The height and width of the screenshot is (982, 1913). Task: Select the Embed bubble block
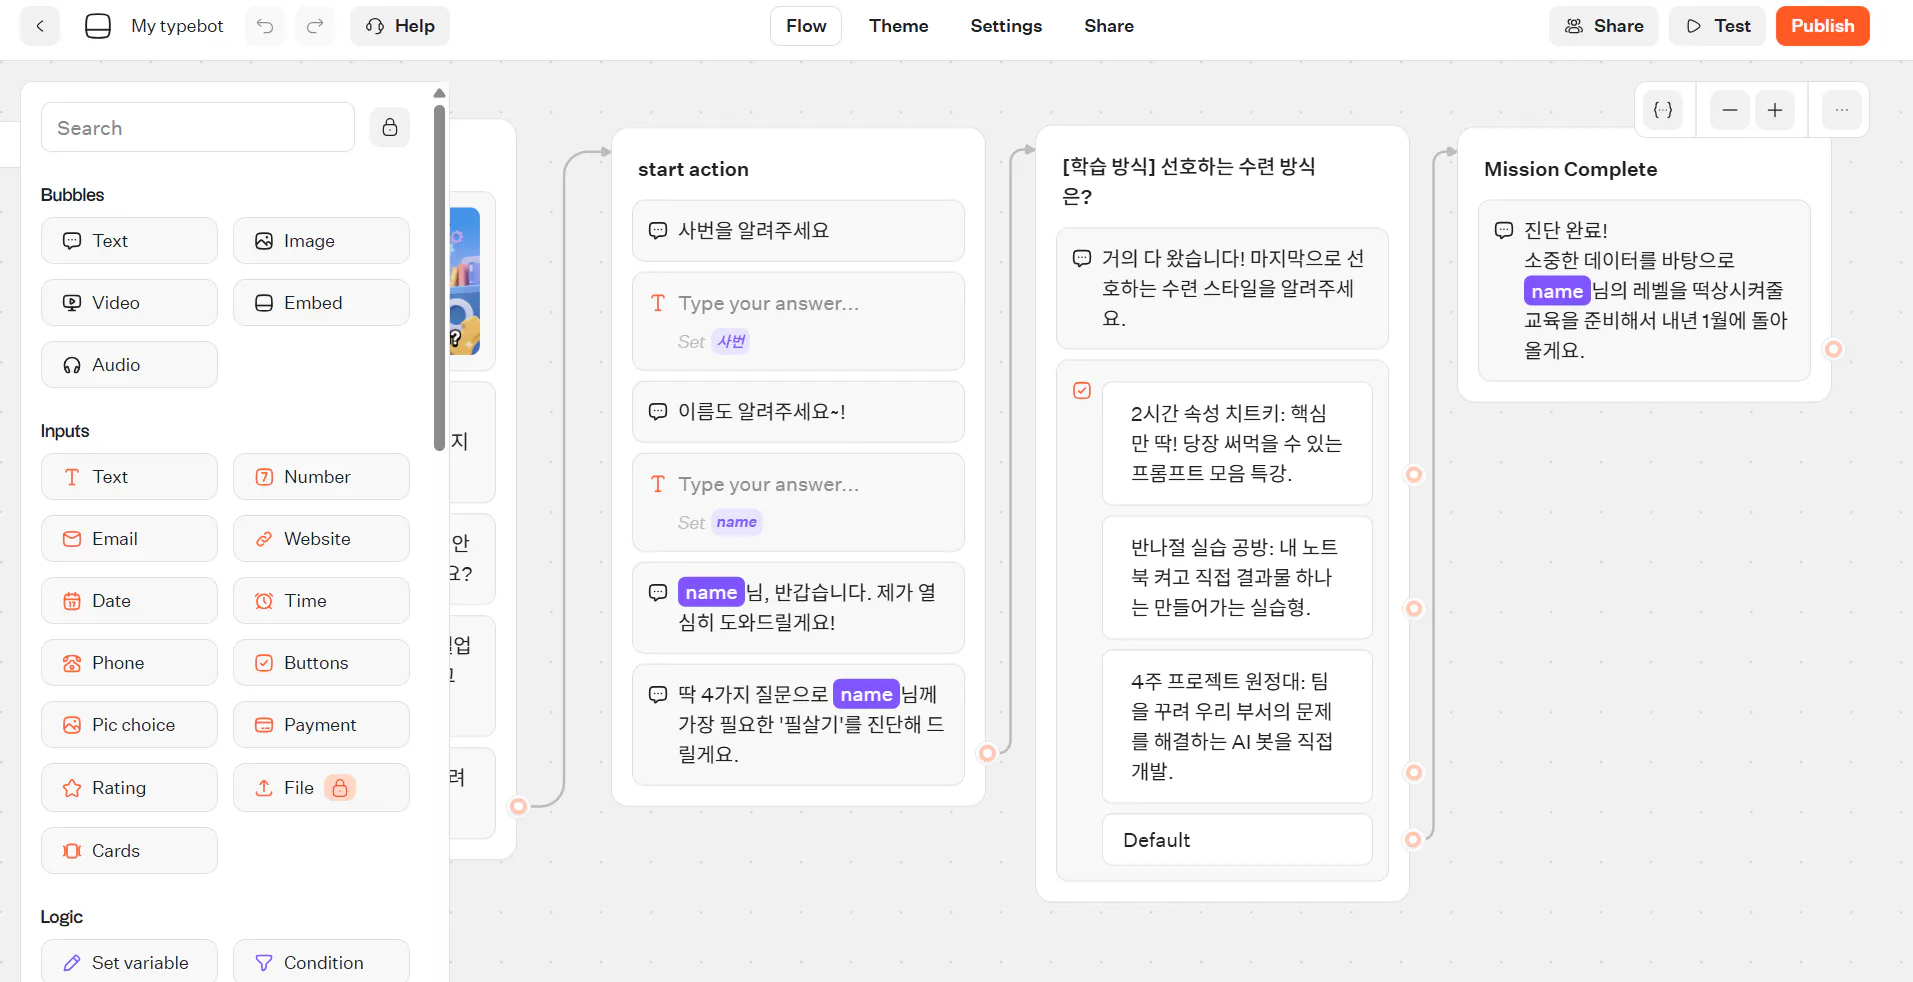[x=320, y=302]
